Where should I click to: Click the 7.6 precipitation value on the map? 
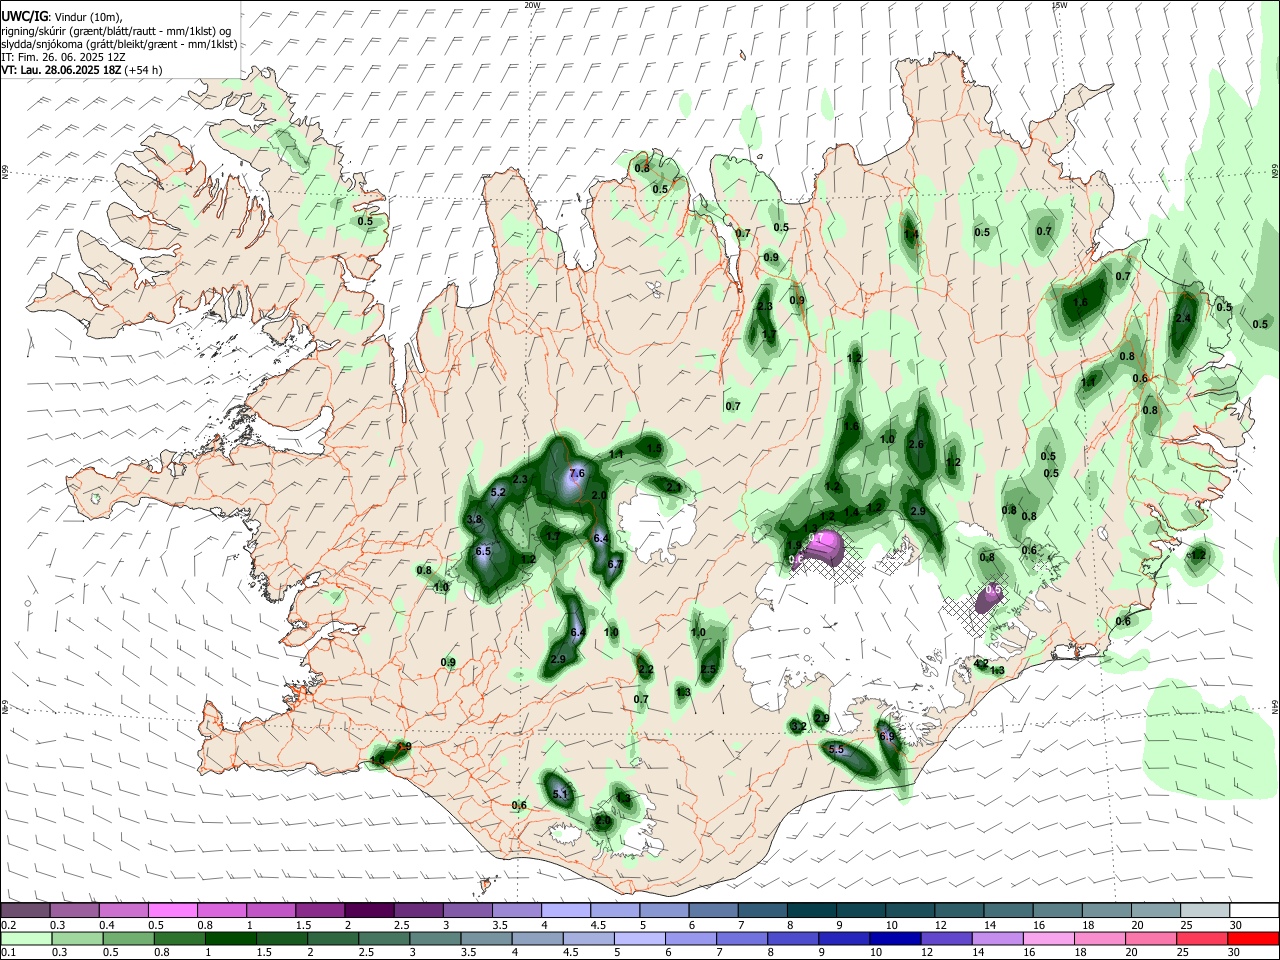577,473
